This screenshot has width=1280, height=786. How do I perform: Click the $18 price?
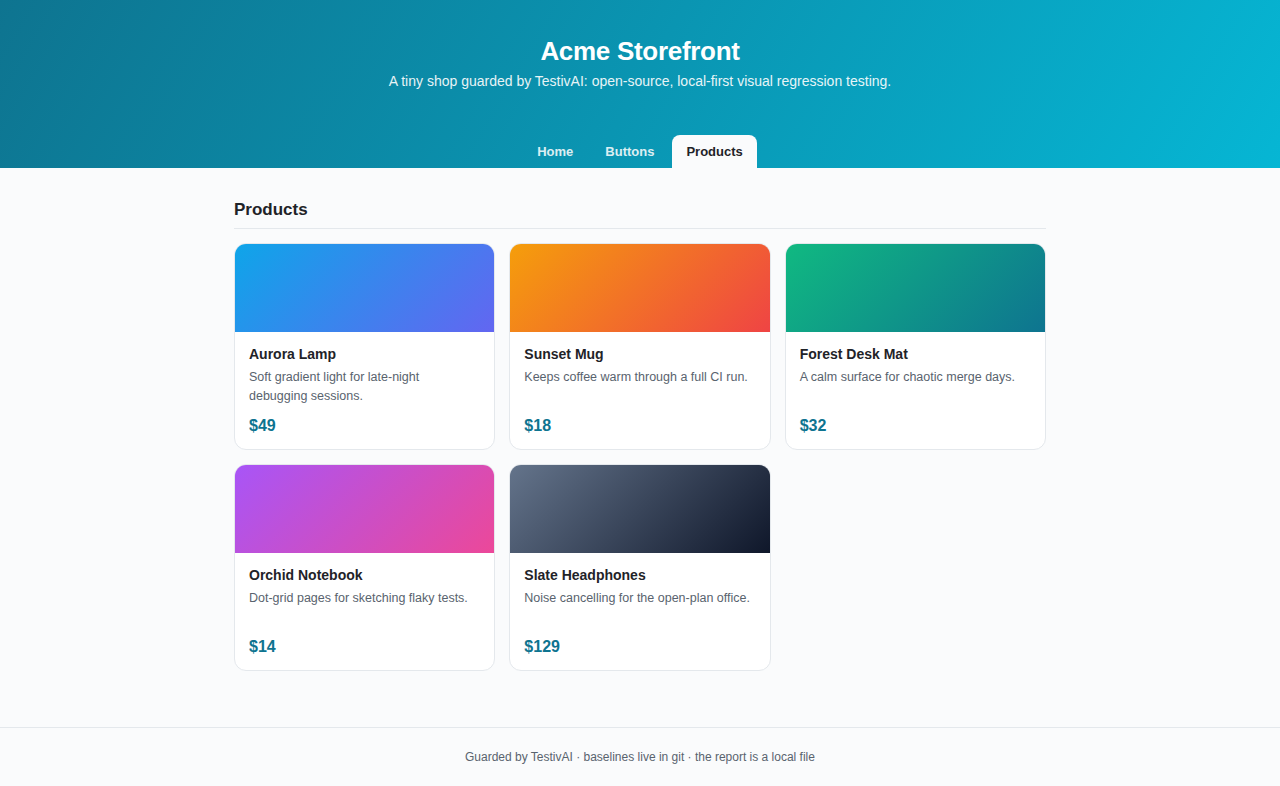538,425
